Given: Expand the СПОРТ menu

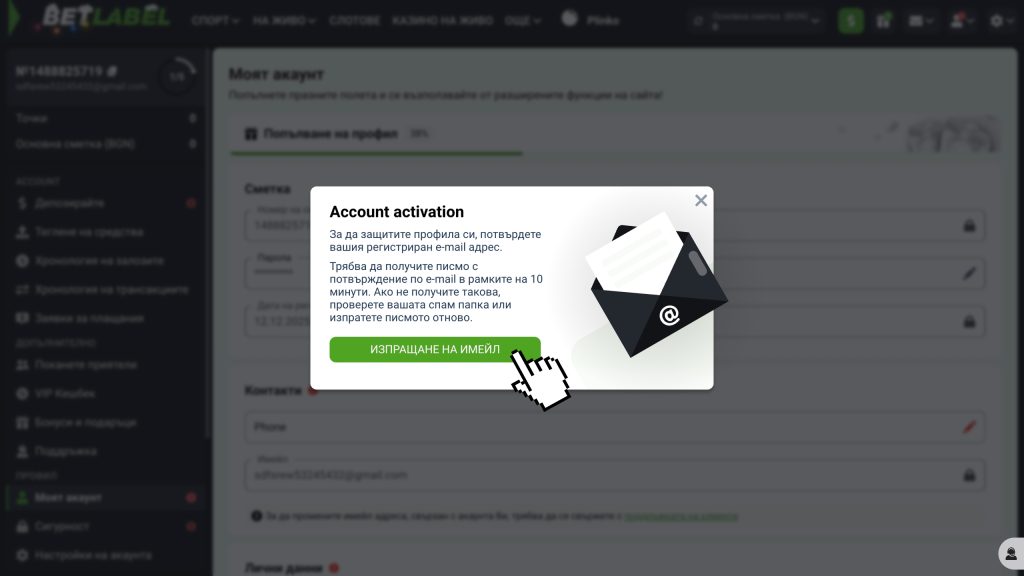Looking at the screenshot, I should pos(216,20).
